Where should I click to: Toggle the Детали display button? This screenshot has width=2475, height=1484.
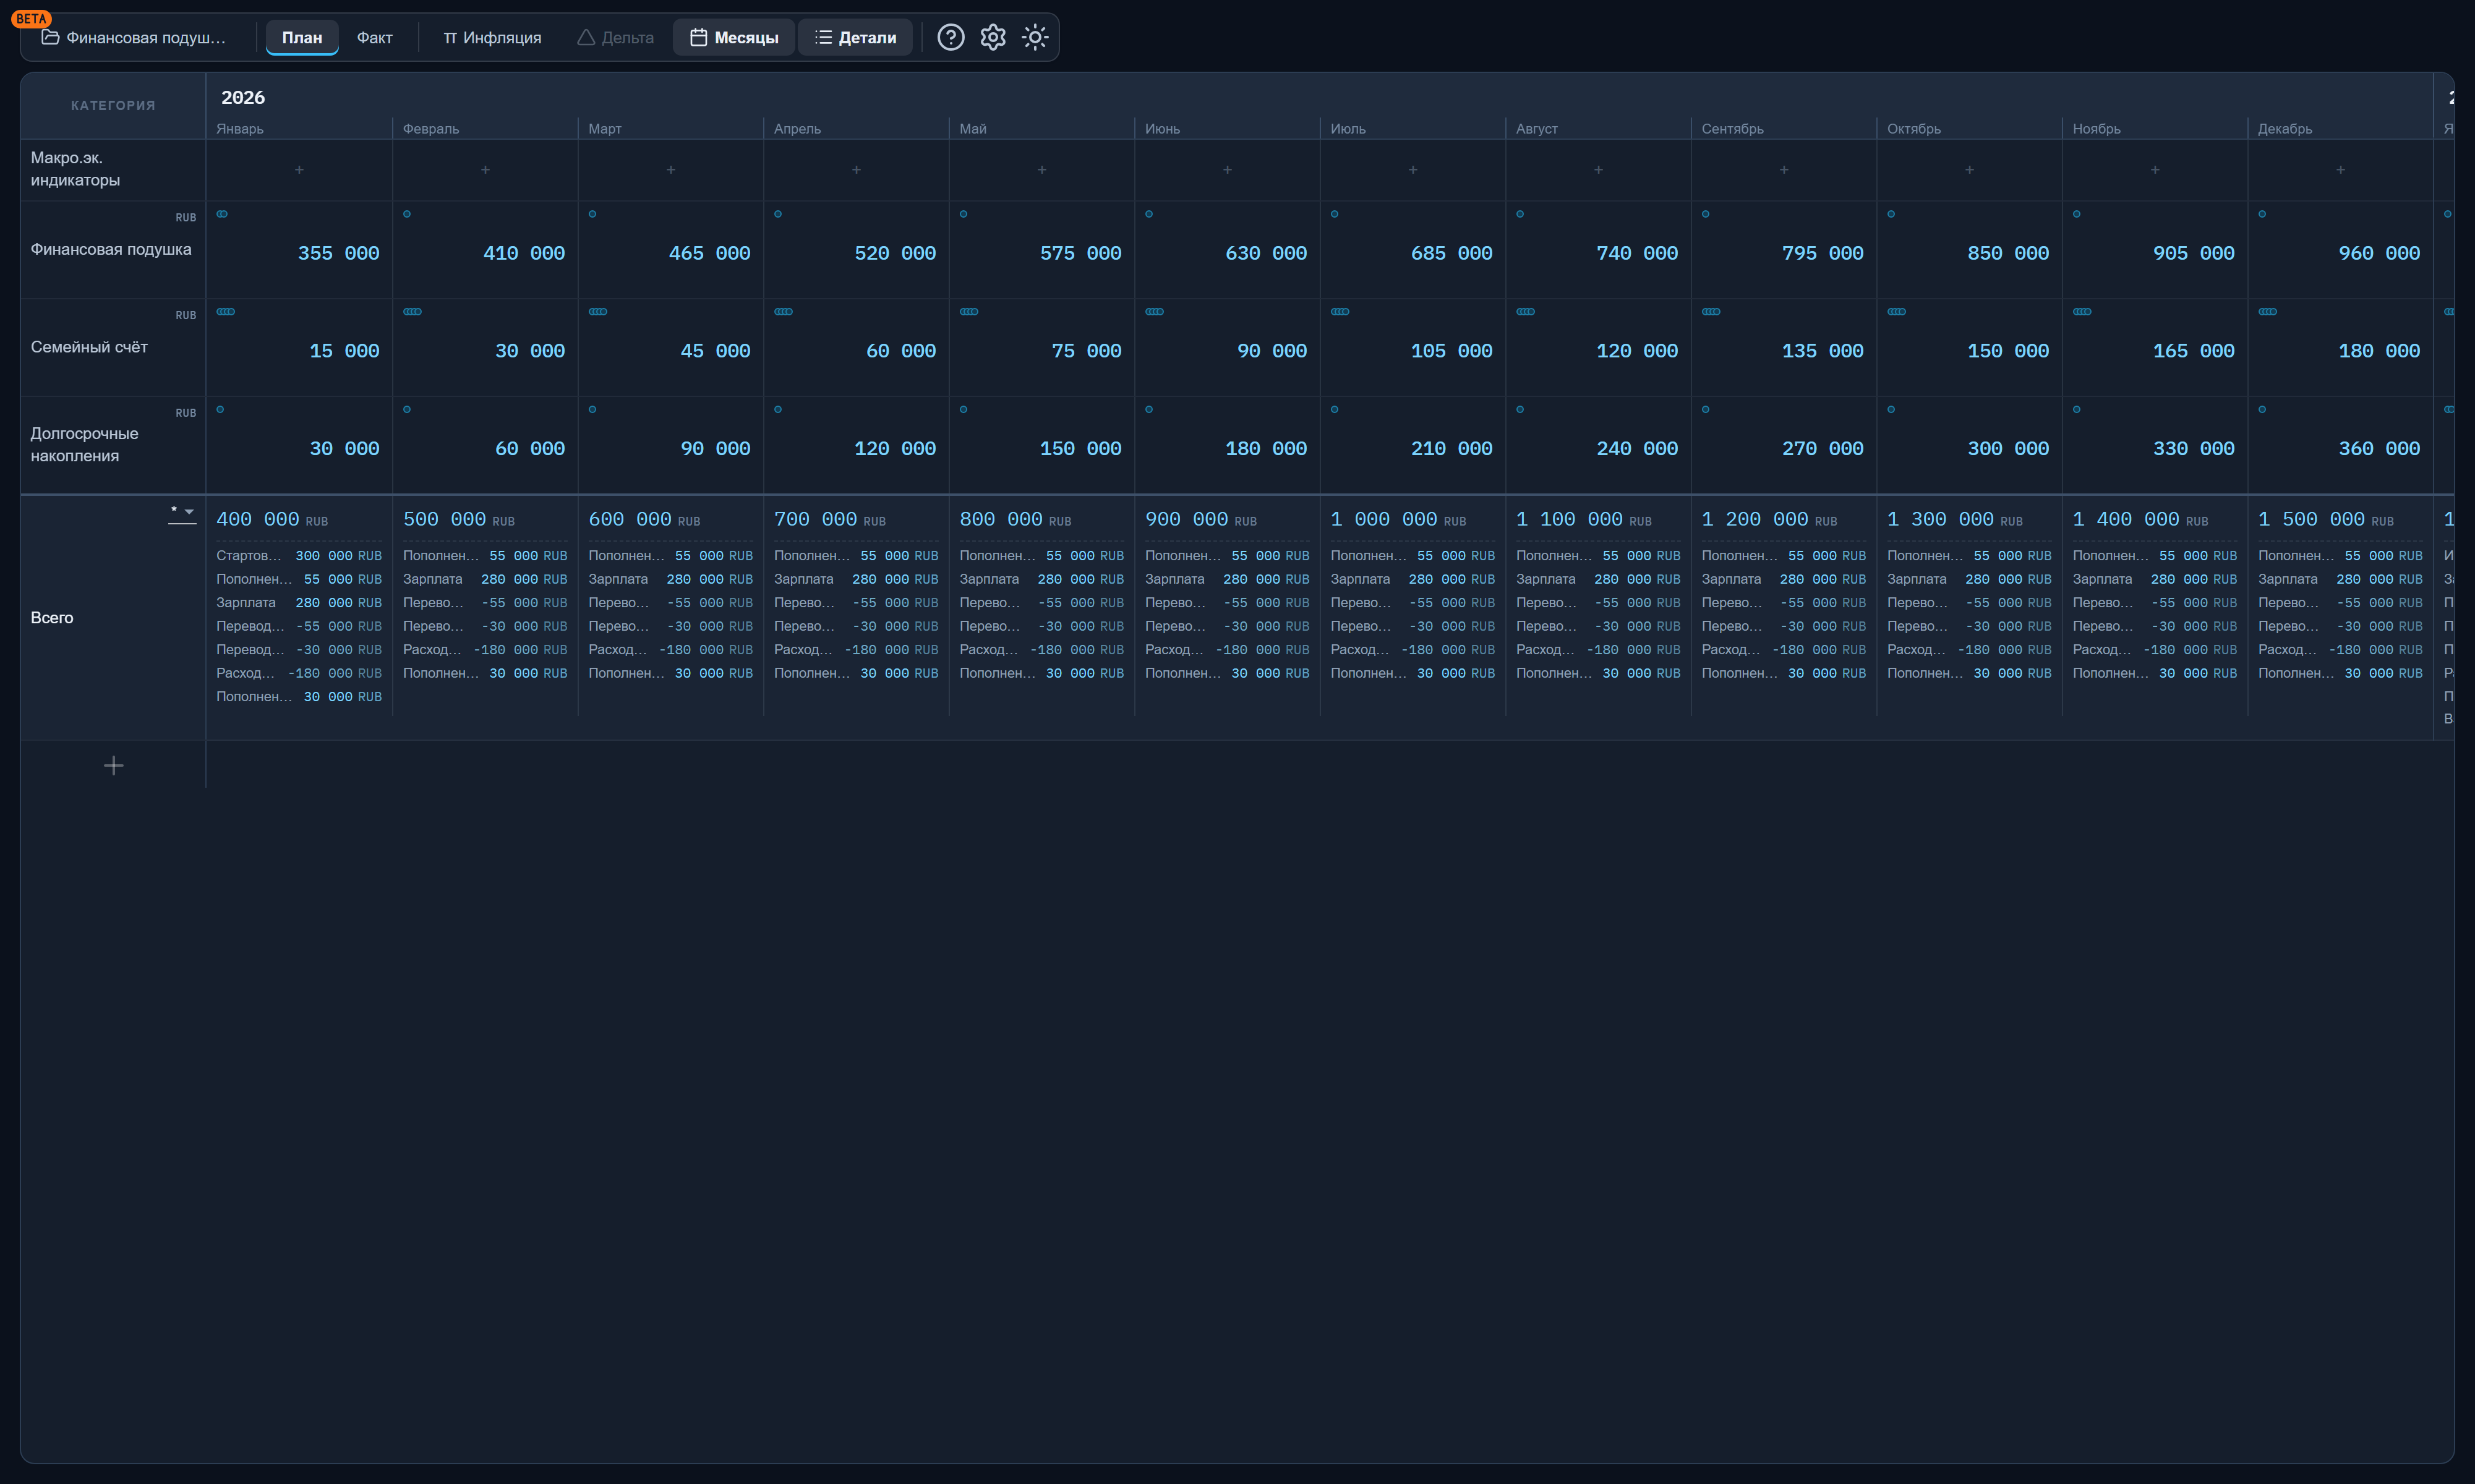855,38
